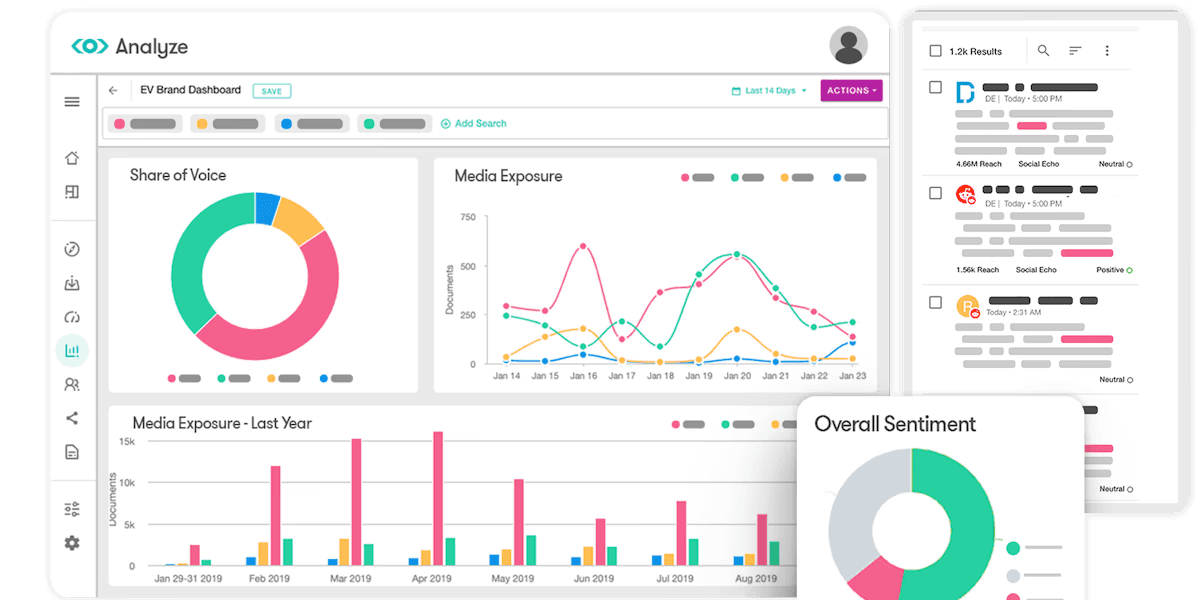
Task: Check the result posted Today 2:31 AM
Action: pyautogui.click(x=935, y=302)
